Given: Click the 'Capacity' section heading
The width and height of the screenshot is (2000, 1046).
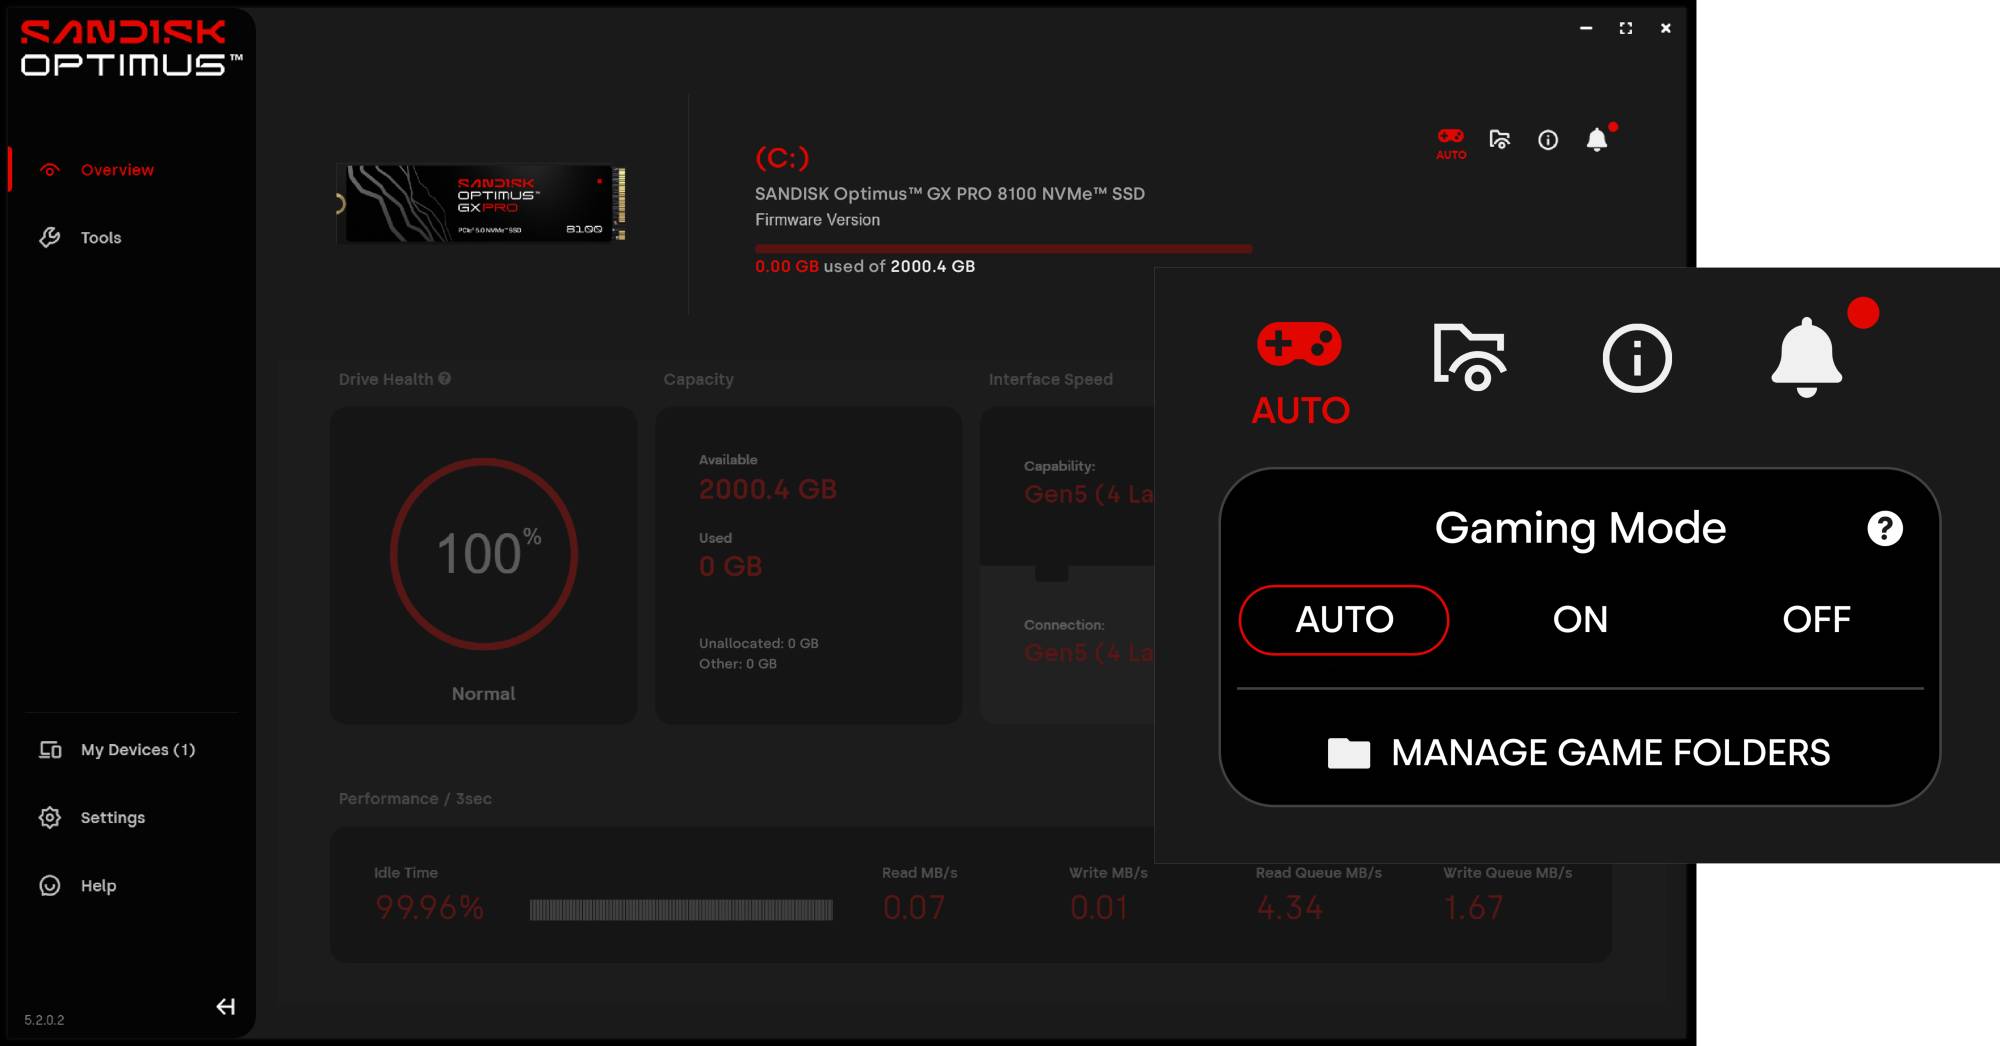Looking at the screenshot, I should (698, 380).
